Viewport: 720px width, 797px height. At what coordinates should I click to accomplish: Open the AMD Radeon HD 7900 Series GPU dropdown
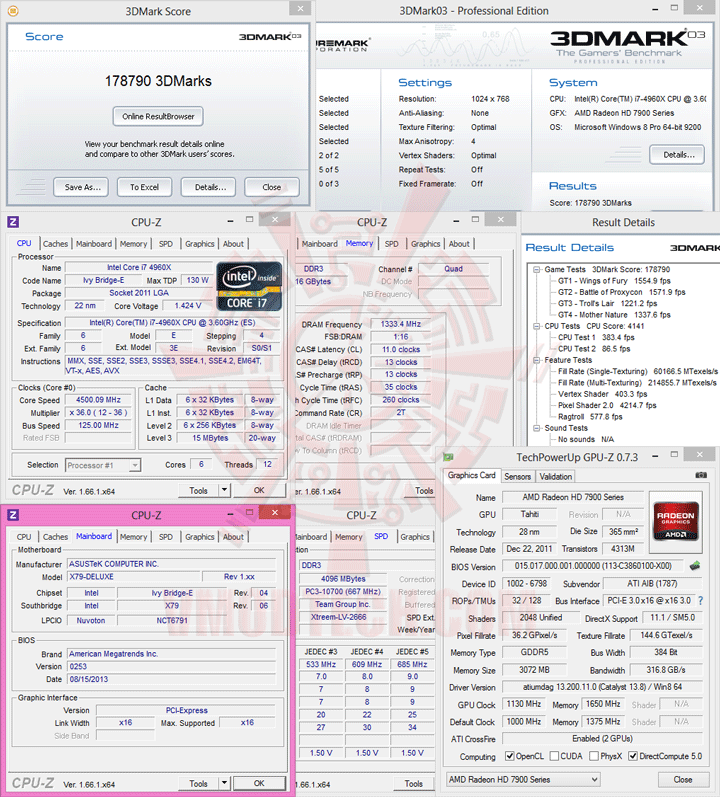(523, 779)
